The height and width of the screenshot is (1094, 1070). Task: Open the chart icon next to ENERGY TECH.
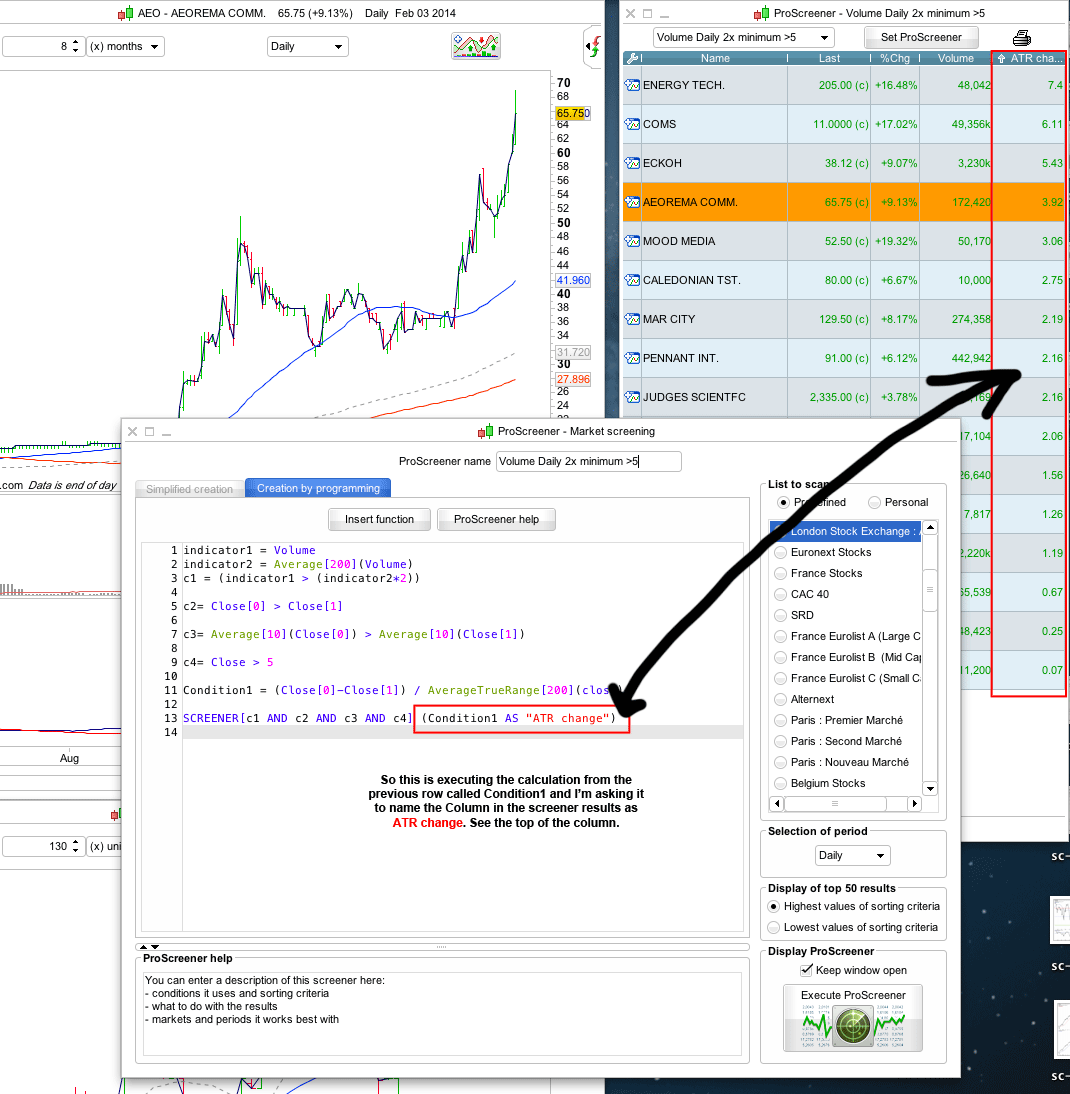[632, 85]
